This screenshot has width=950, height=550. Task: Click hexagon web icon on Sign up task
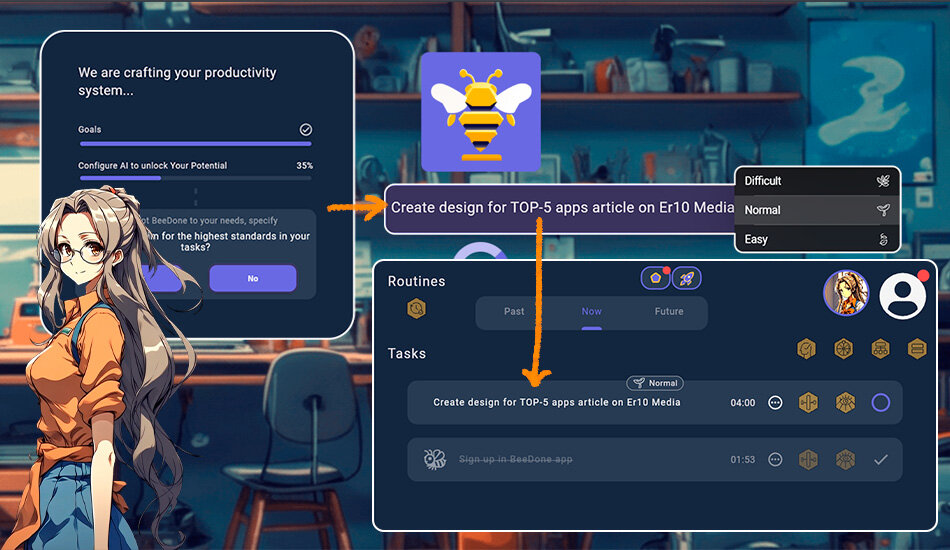click(x=845, y=460)
